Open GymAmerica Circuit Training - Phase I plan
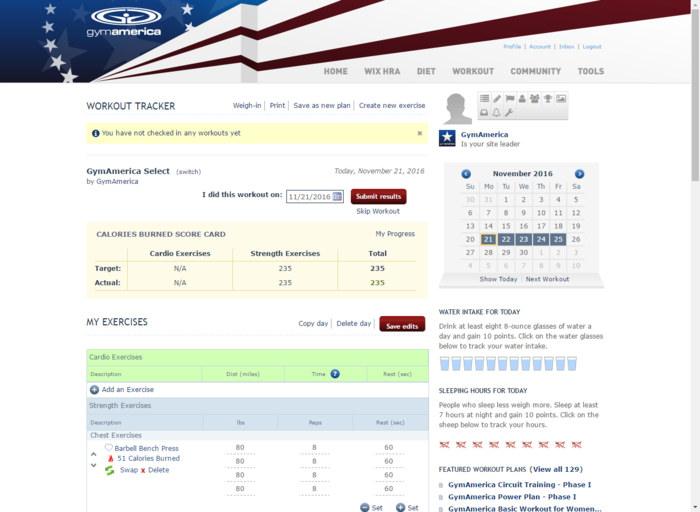The image size is (700, 512). [x=520, y=485]
